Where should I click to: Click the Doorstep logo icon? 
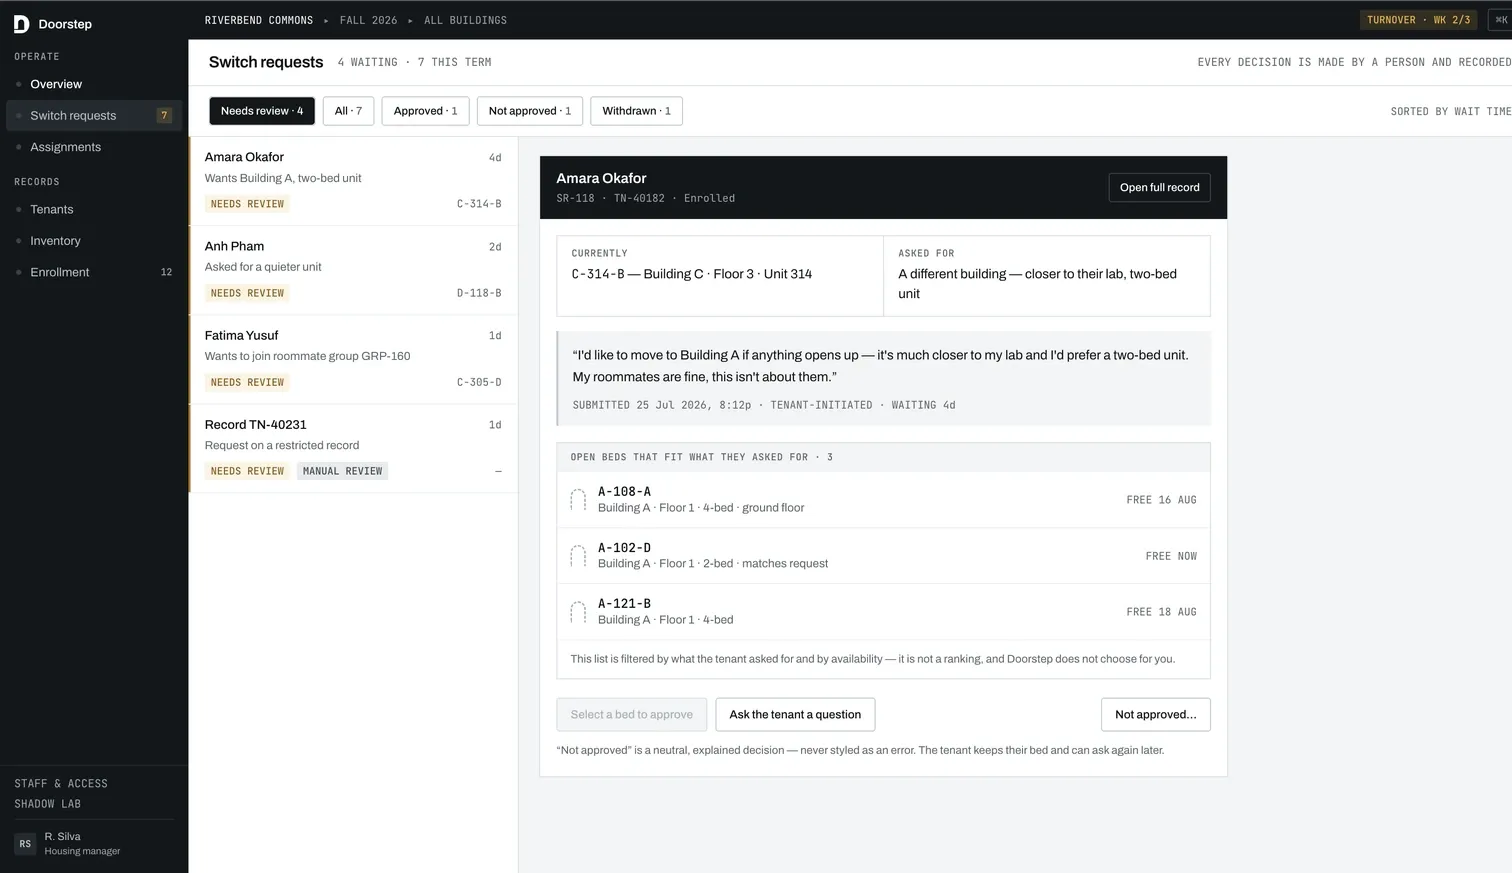point(21,24)
